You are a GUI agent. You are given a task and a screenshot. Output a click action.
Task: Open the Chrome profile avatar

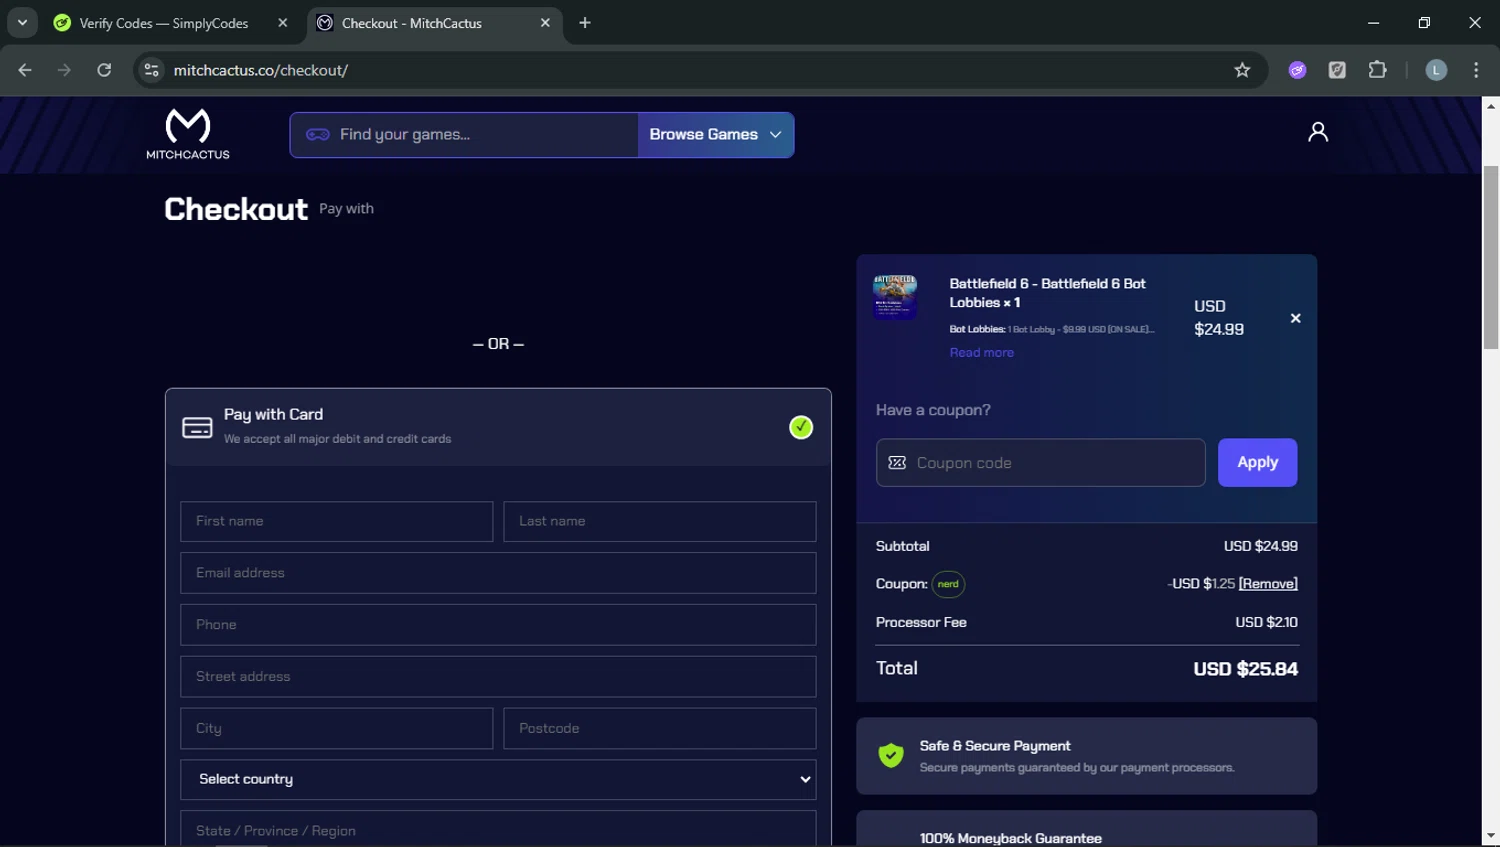tap(1436, 70)
